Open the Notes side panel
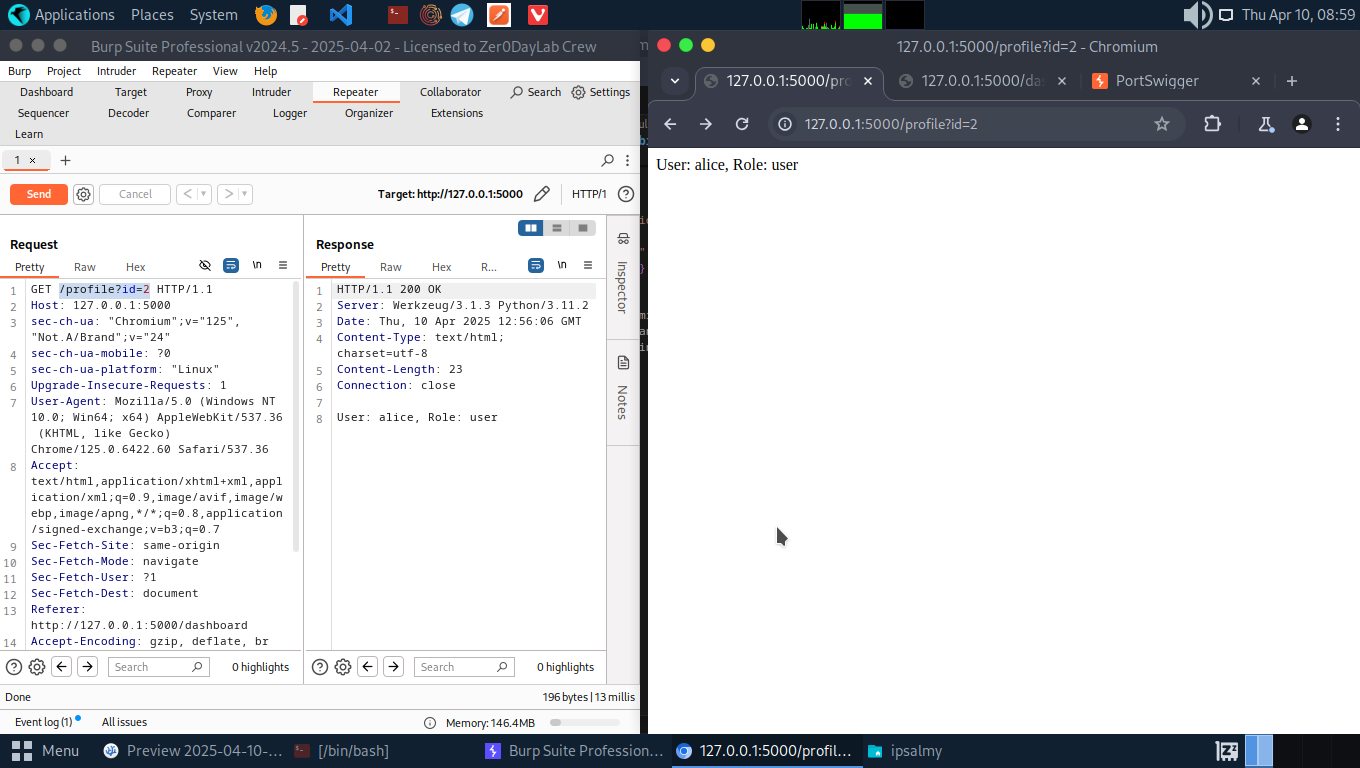This screenshot has height=768, width=1360. coord(623,390)
